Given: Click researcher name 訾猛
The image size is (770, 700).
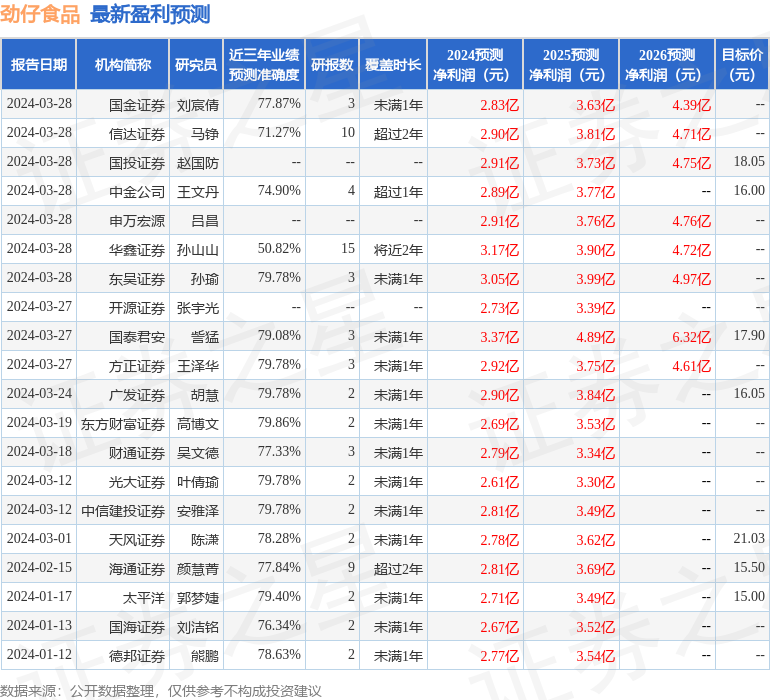Looking at the screenshot, I should coord(205,336).
